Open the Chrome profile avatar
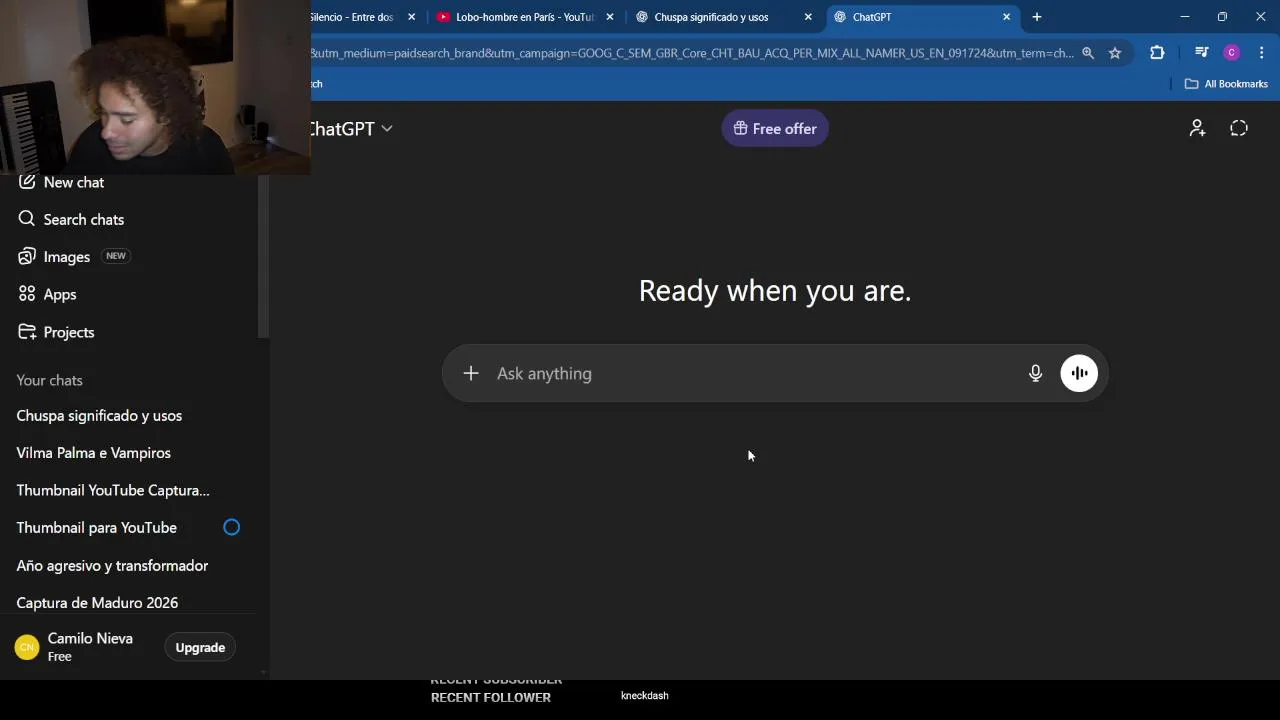 [x=1232, y=53]
